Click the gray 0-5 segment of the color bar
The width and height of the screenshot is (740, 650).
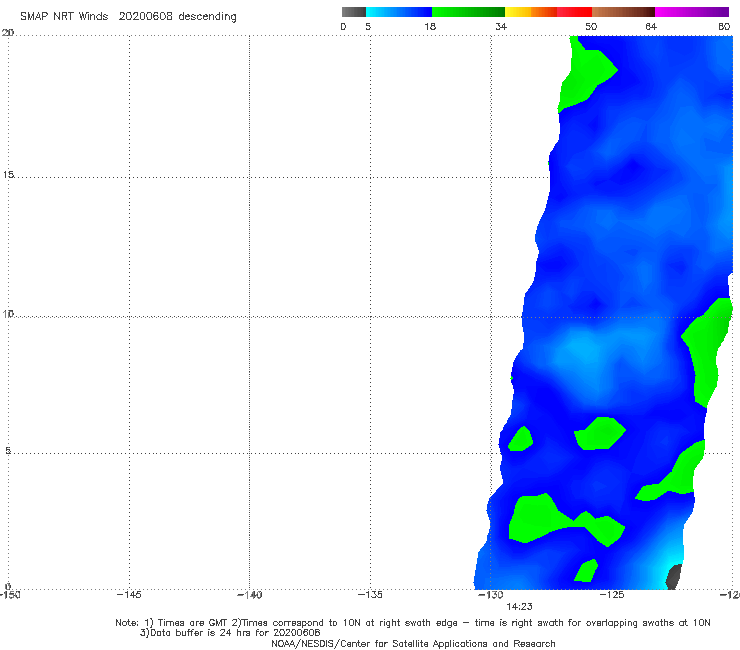(x=354, y=12)
